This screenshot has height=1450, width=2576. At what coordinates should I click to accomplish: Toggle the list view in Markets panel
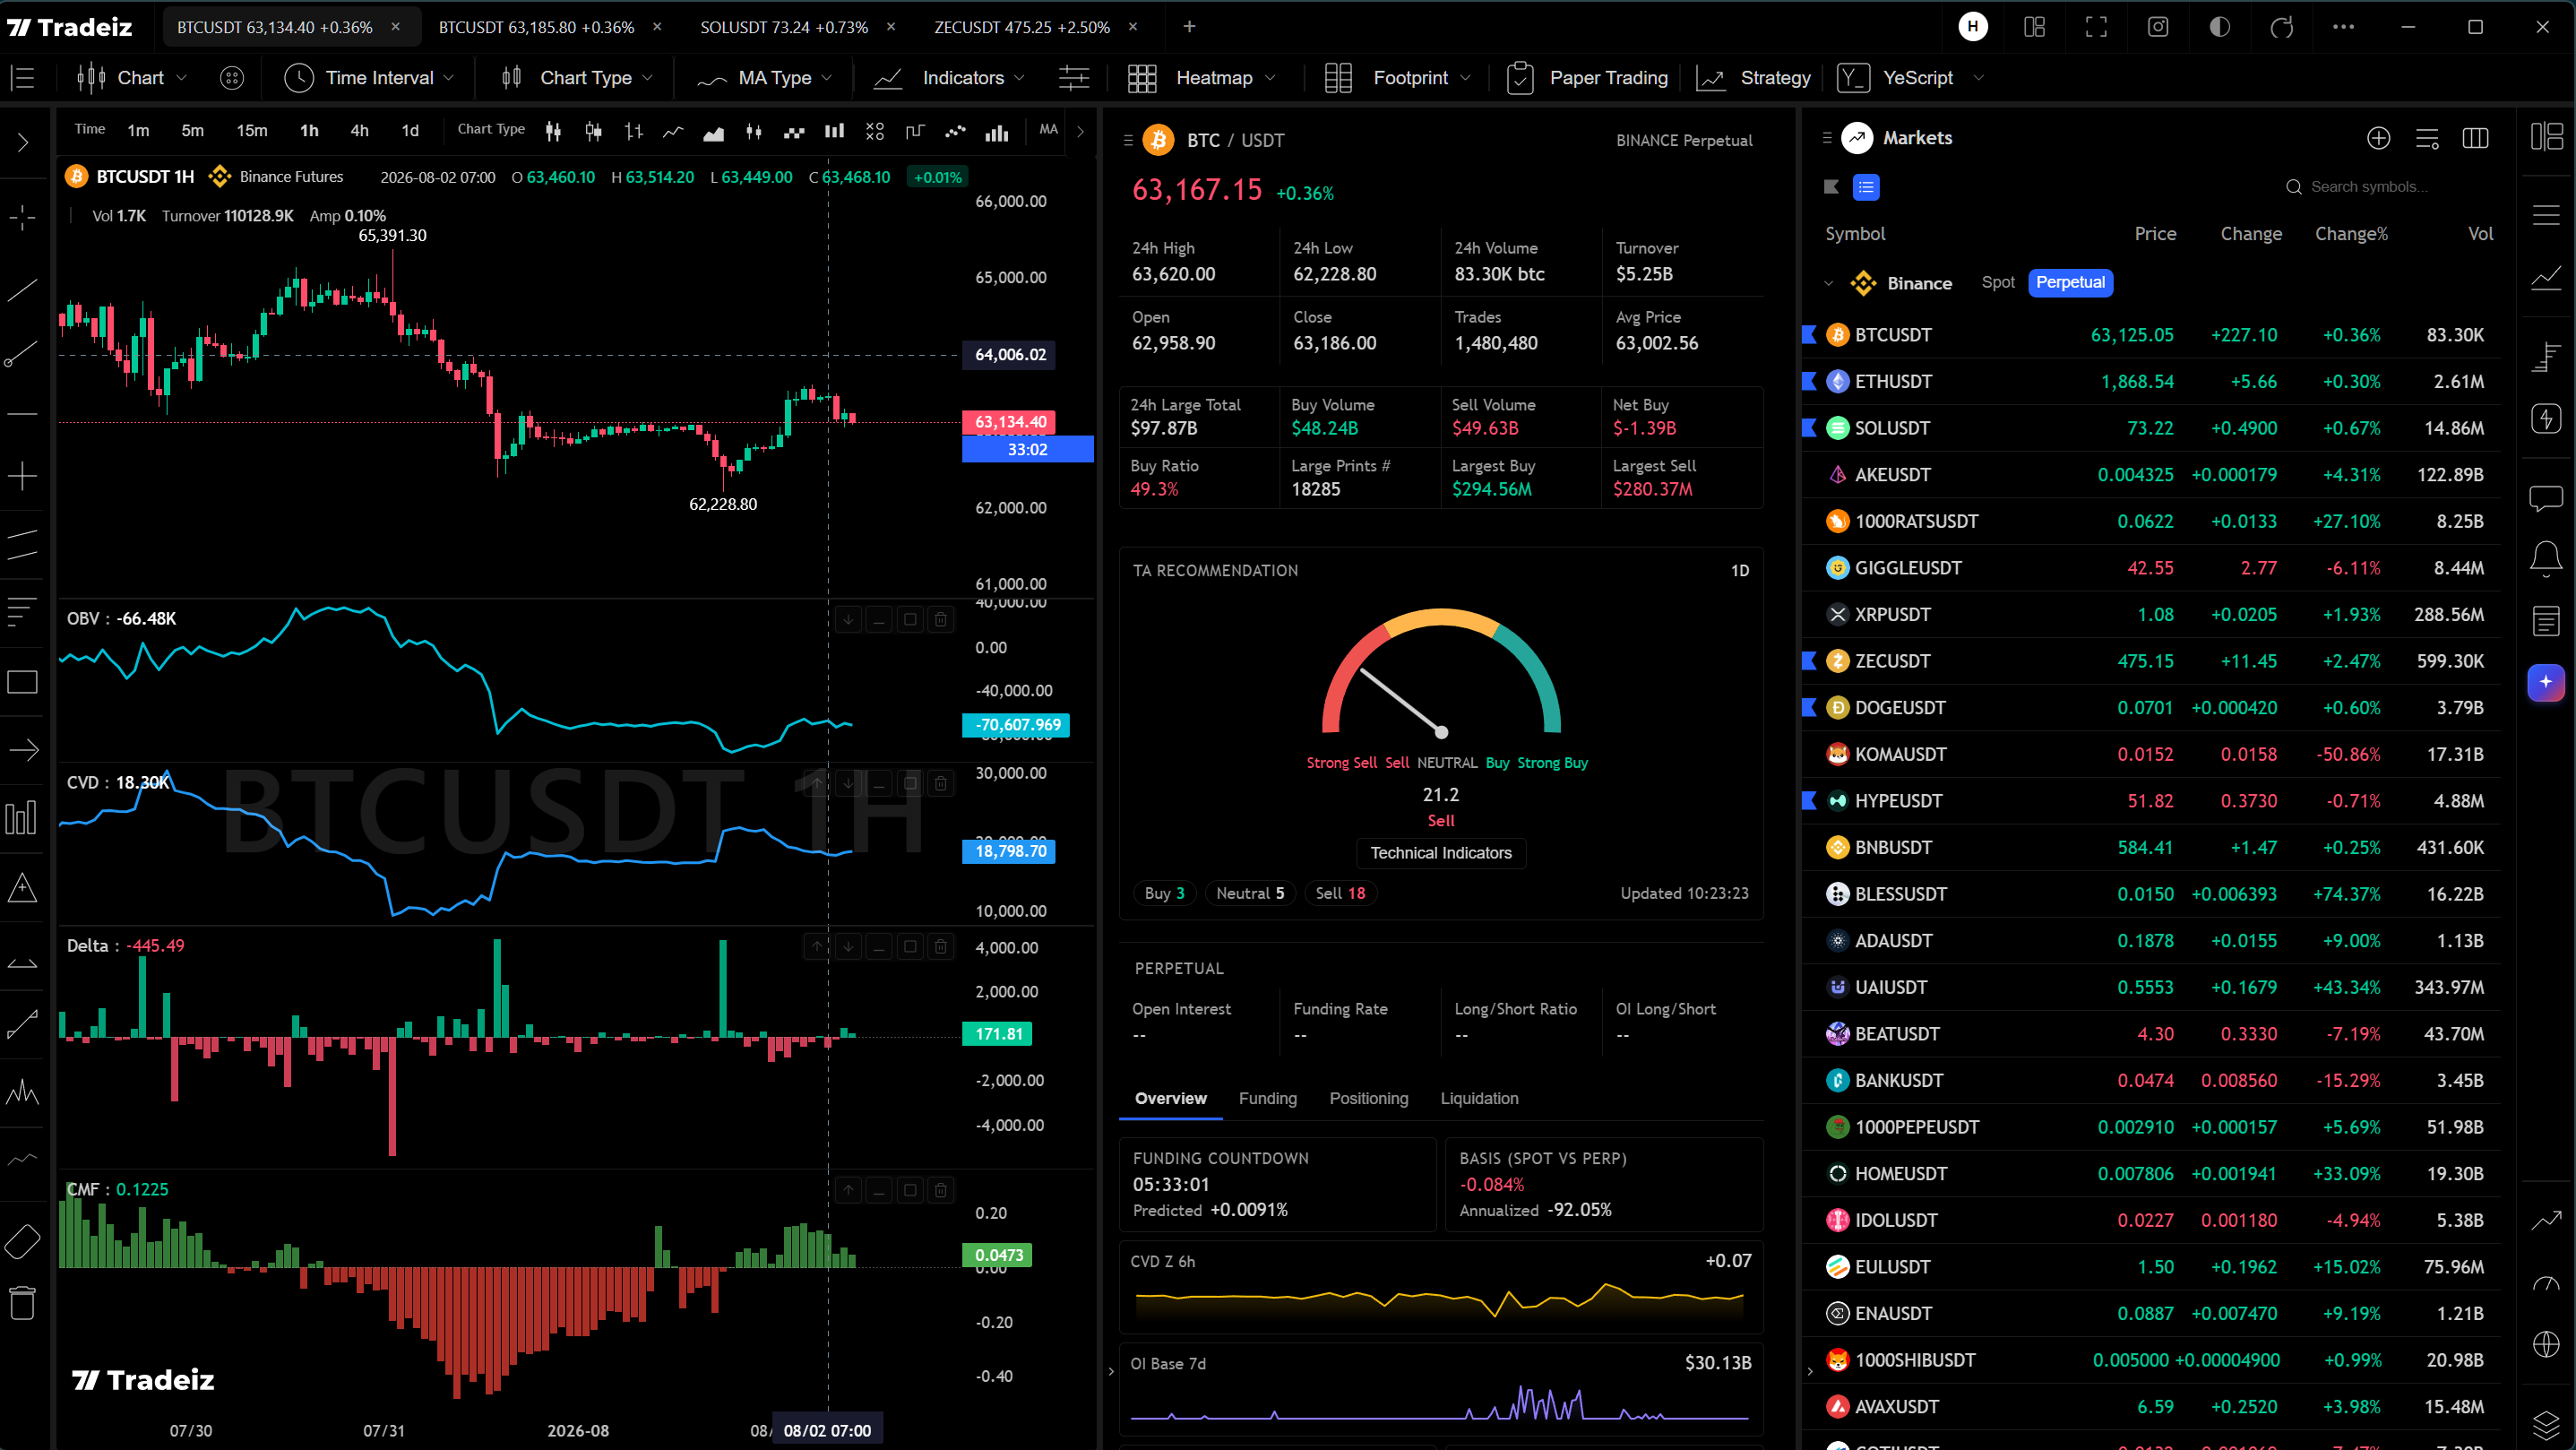[1866, 187]
